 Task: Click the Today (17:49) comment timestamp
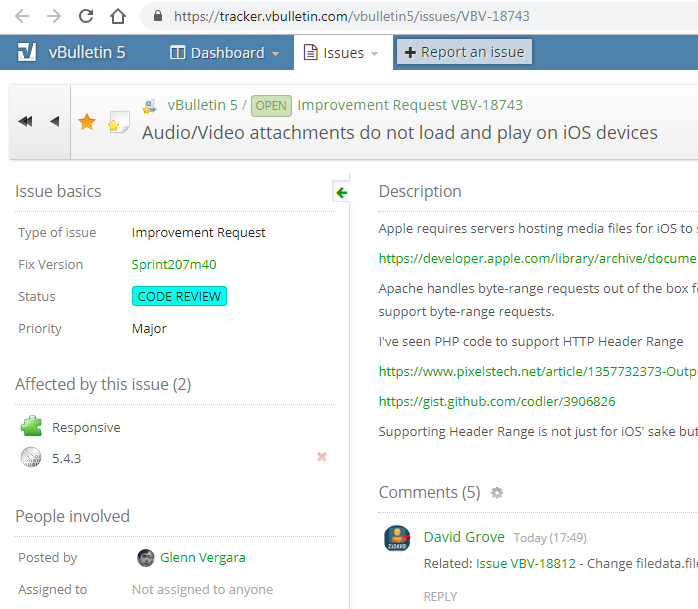click(x=550, y=538)
